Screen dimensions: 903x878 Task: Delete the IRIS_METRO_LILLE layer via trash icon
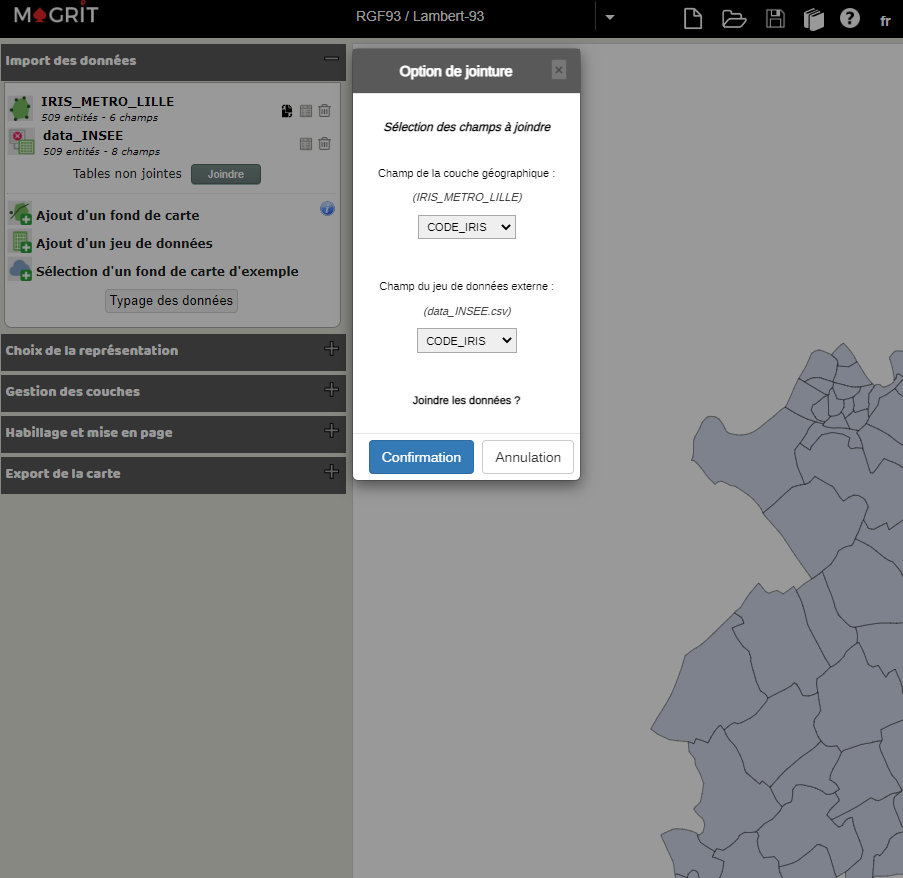point(324,111)
